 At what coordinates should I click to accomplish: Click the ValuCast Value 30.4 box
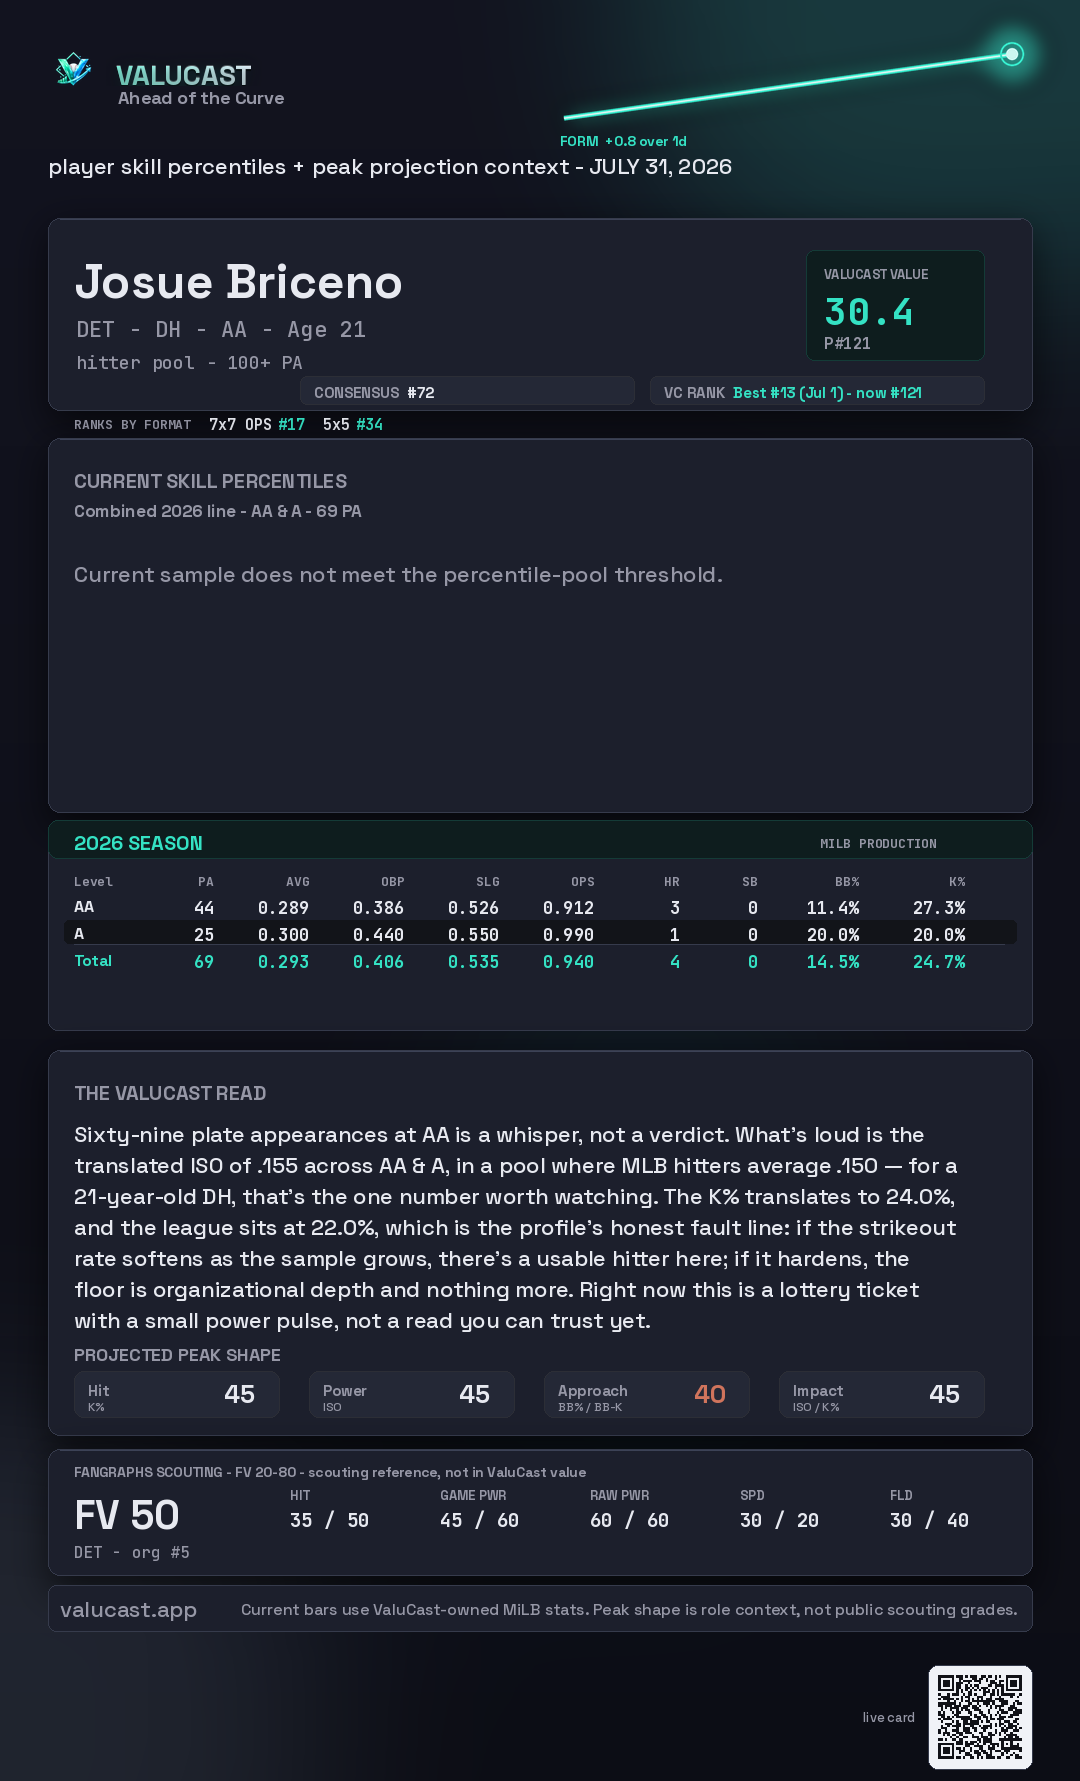tap(895, 305)
